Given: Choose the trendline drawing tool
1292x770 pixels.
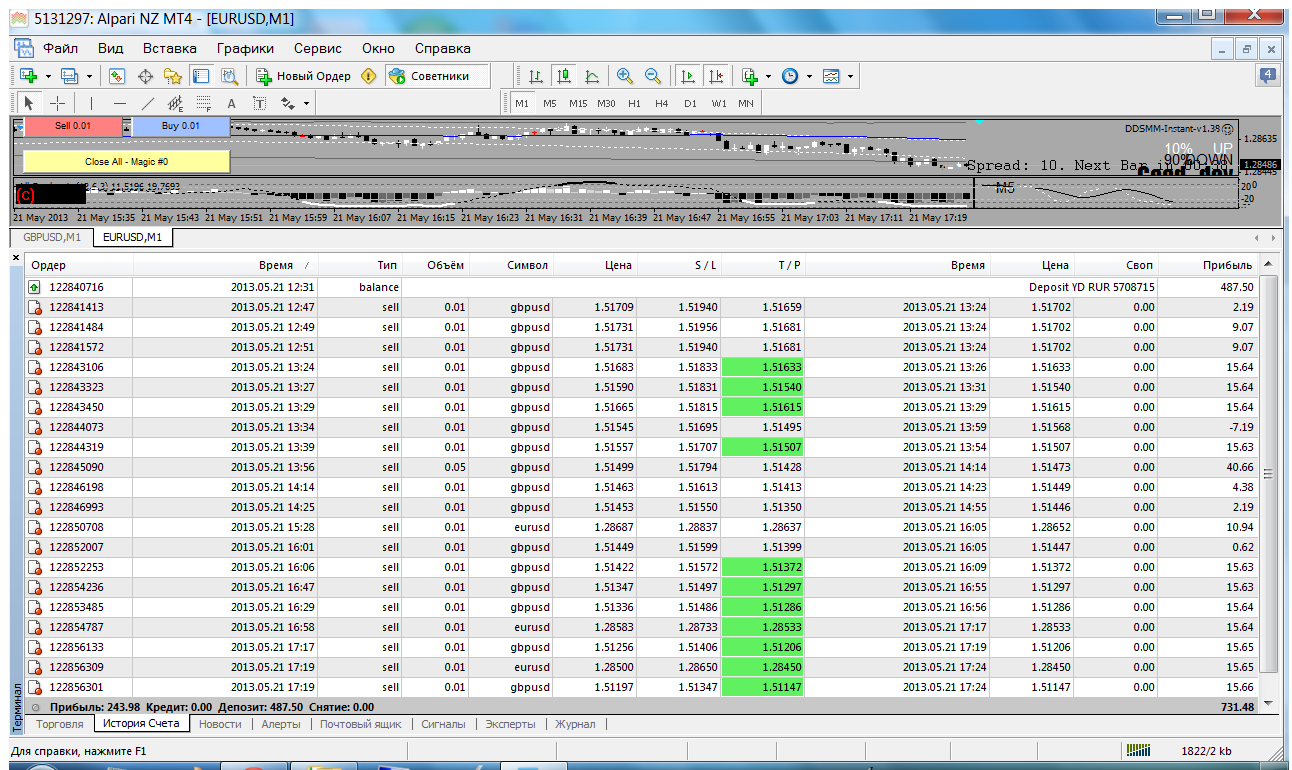Looking at the screenshot, I should click(x=147, y=103).
